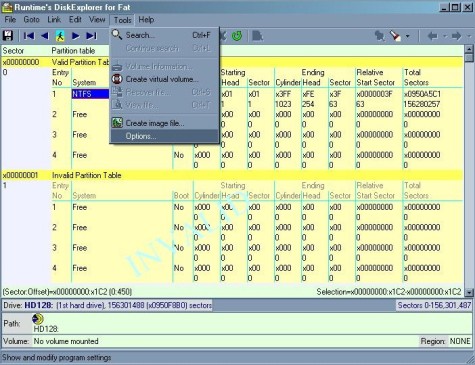Click the vertical scrollbar thumb

pyautogui.click(x=469, y=58)
